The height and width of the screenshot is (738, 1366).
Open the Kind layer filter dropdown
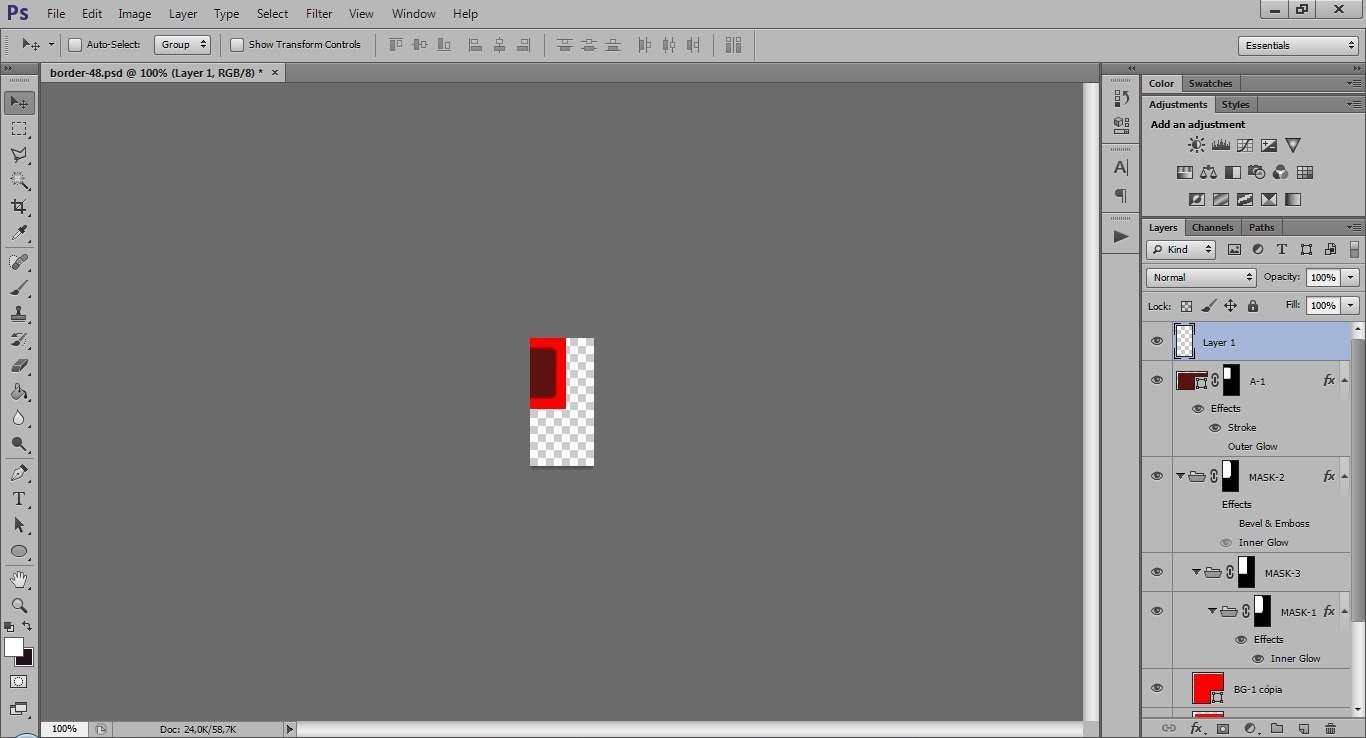1181,250
